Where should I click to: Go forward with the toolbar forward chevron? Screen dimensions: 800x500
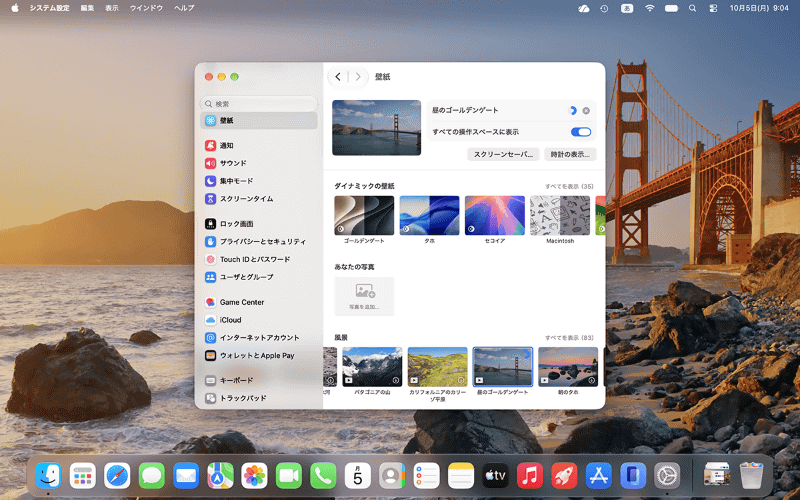click(358, 77)
